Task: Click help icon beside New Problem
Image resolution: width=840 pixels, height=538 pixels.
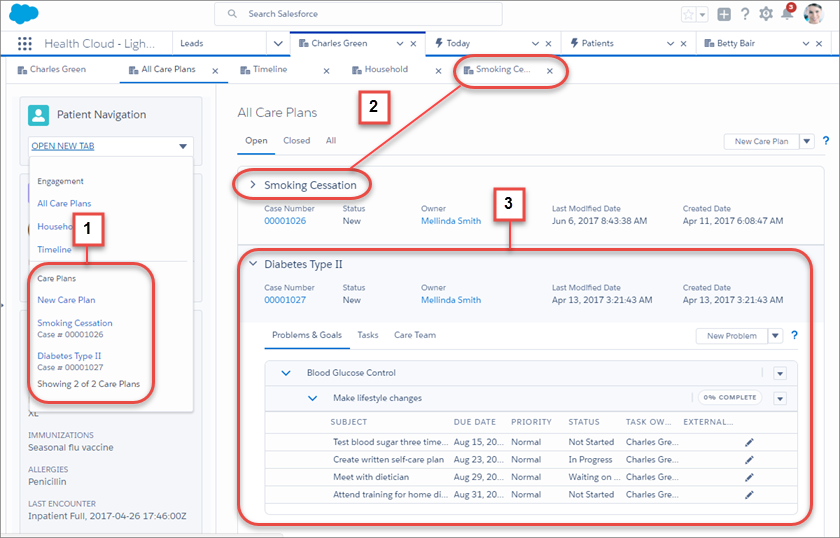Action: pyautogui.click(x=794, y=335)
